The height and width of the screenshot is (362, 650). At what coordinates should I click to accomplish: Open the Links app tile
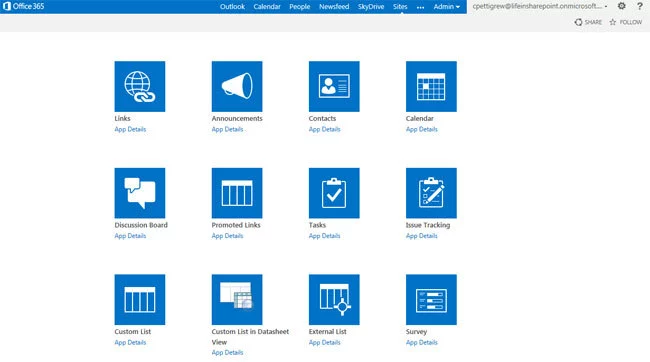tap(140, 86)
